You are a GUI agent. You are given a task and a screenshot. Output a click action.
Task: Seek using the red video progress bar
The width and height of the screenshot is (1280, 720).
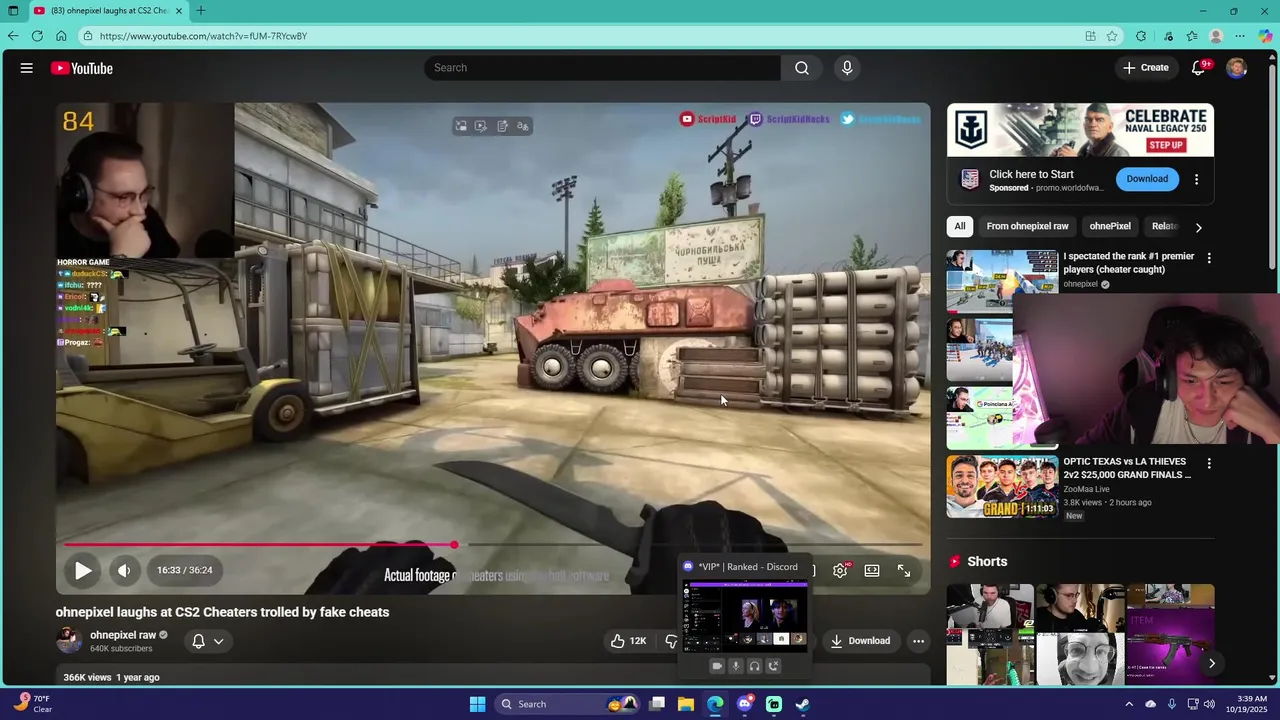point(493,545)
